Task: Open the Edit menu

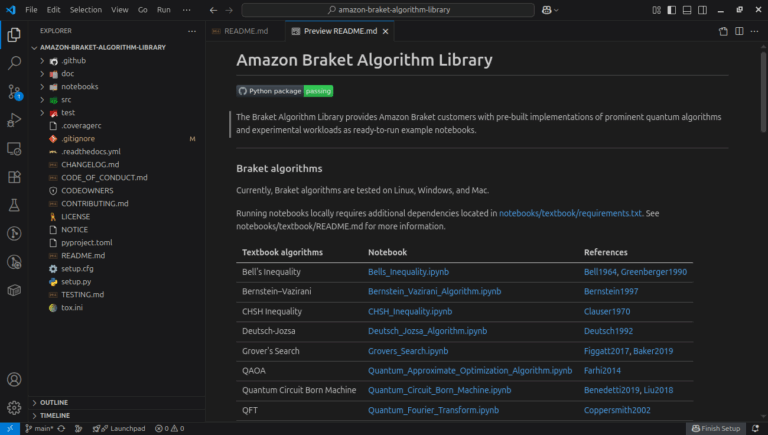Action: 53,10
